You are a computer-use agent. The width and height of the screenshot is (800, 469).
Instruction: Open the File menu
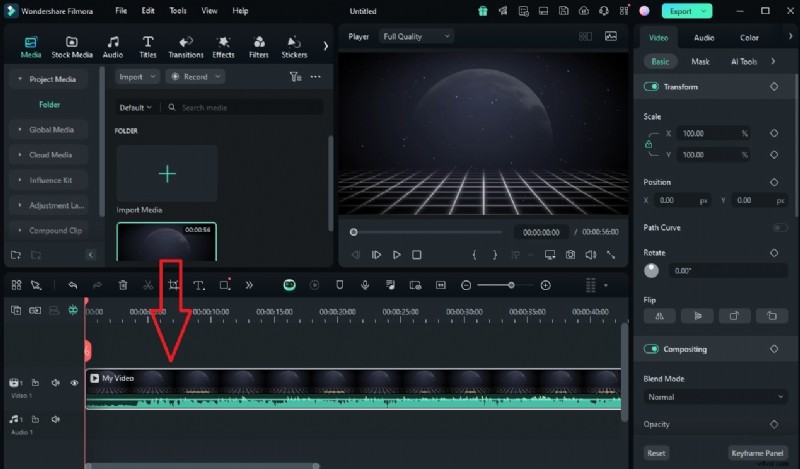(x=121, y=11)
